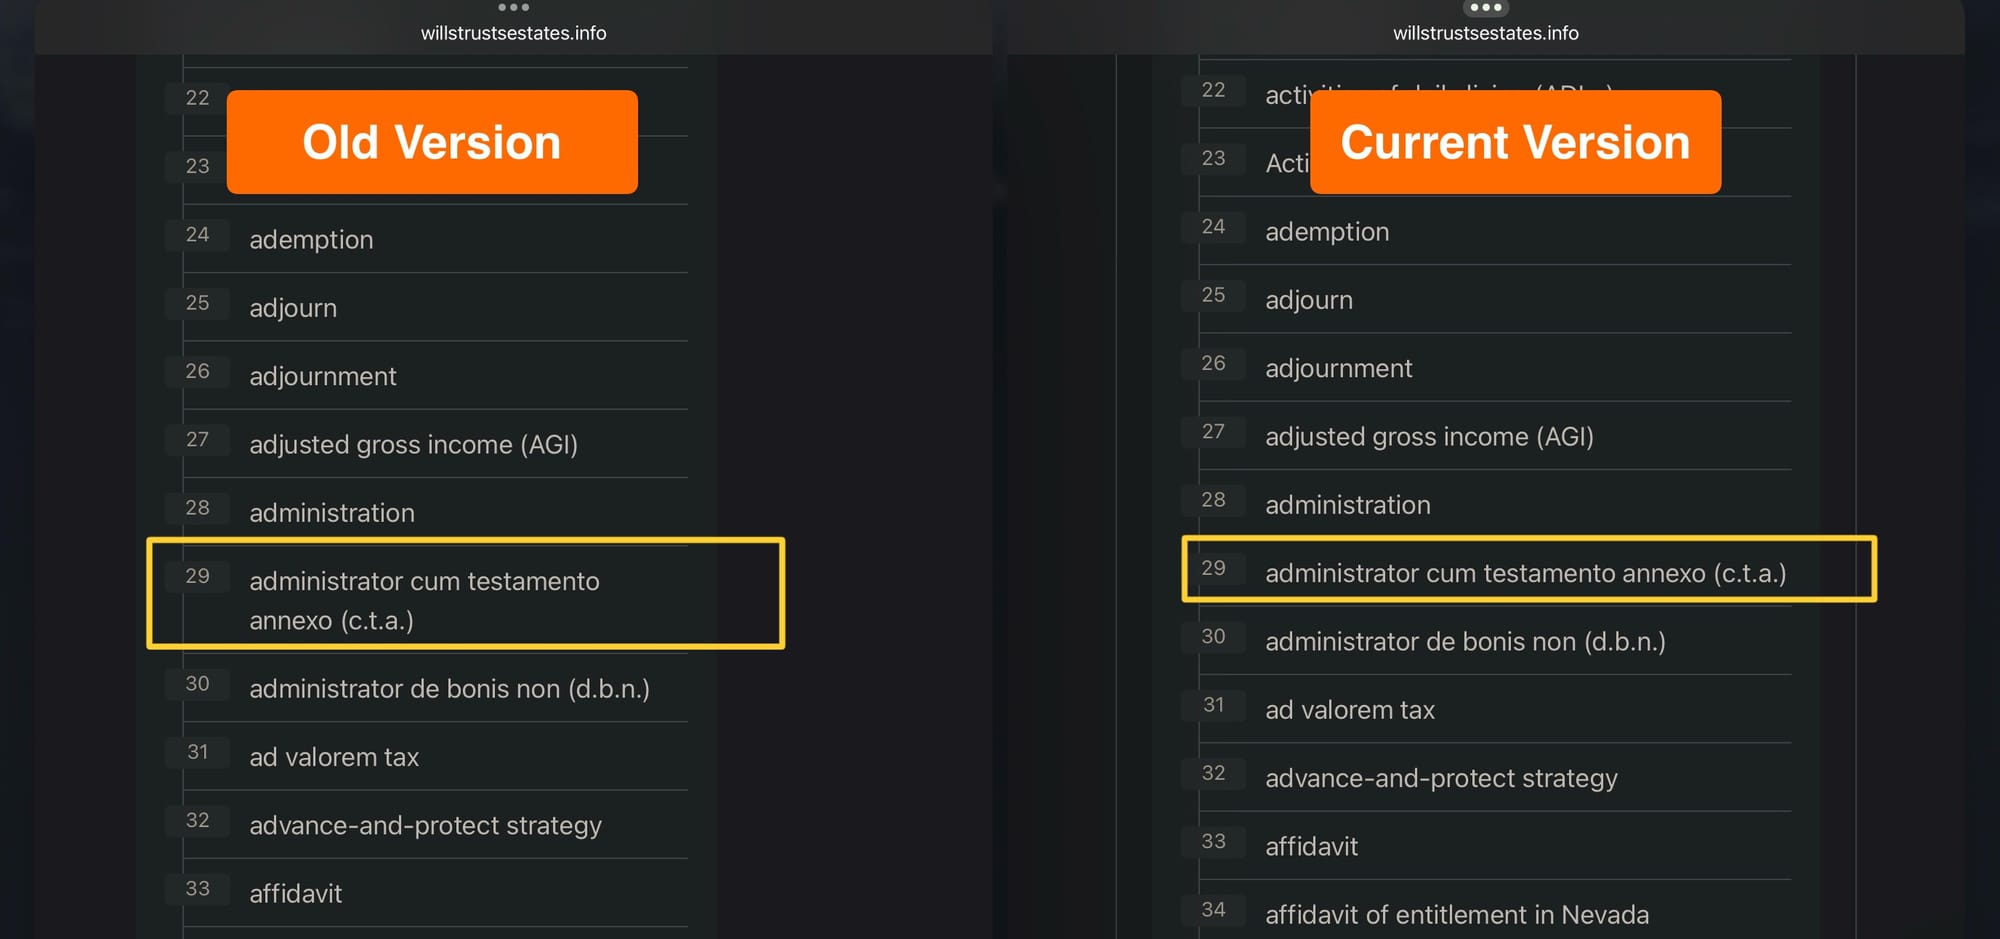Select 'adjourn' in the left window
Image resolution: width=2000 pixels, height=939 pixels.
tap(293, 308)
